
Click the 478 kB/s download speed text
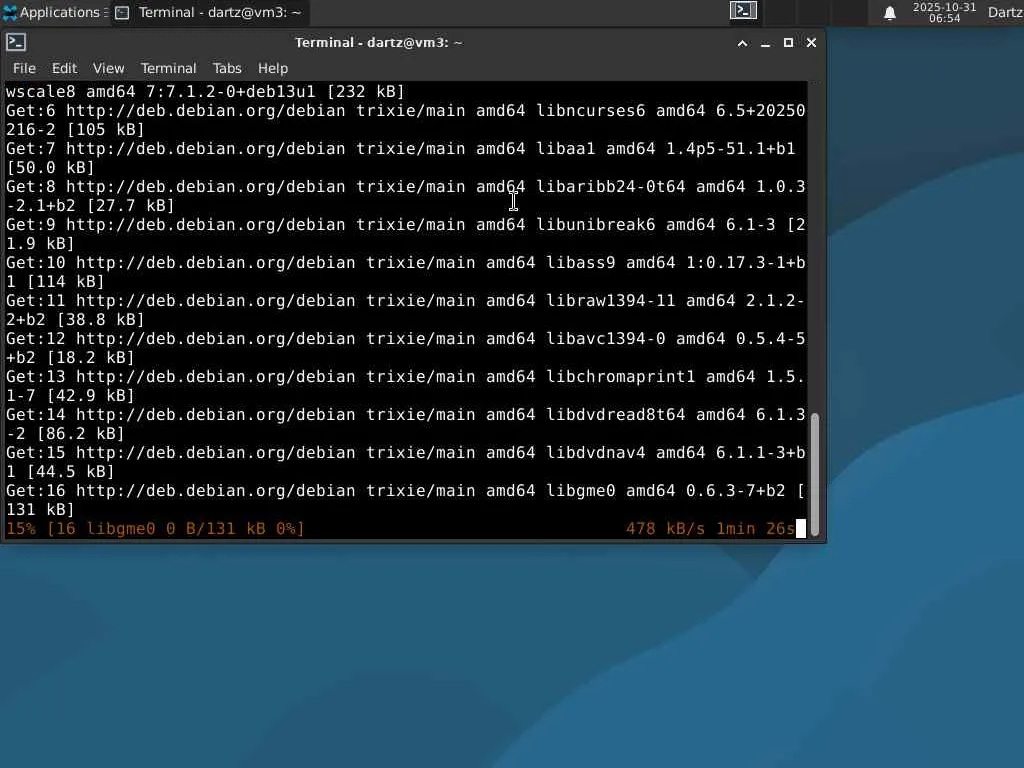pyautogui.click(x=665, y=528)
